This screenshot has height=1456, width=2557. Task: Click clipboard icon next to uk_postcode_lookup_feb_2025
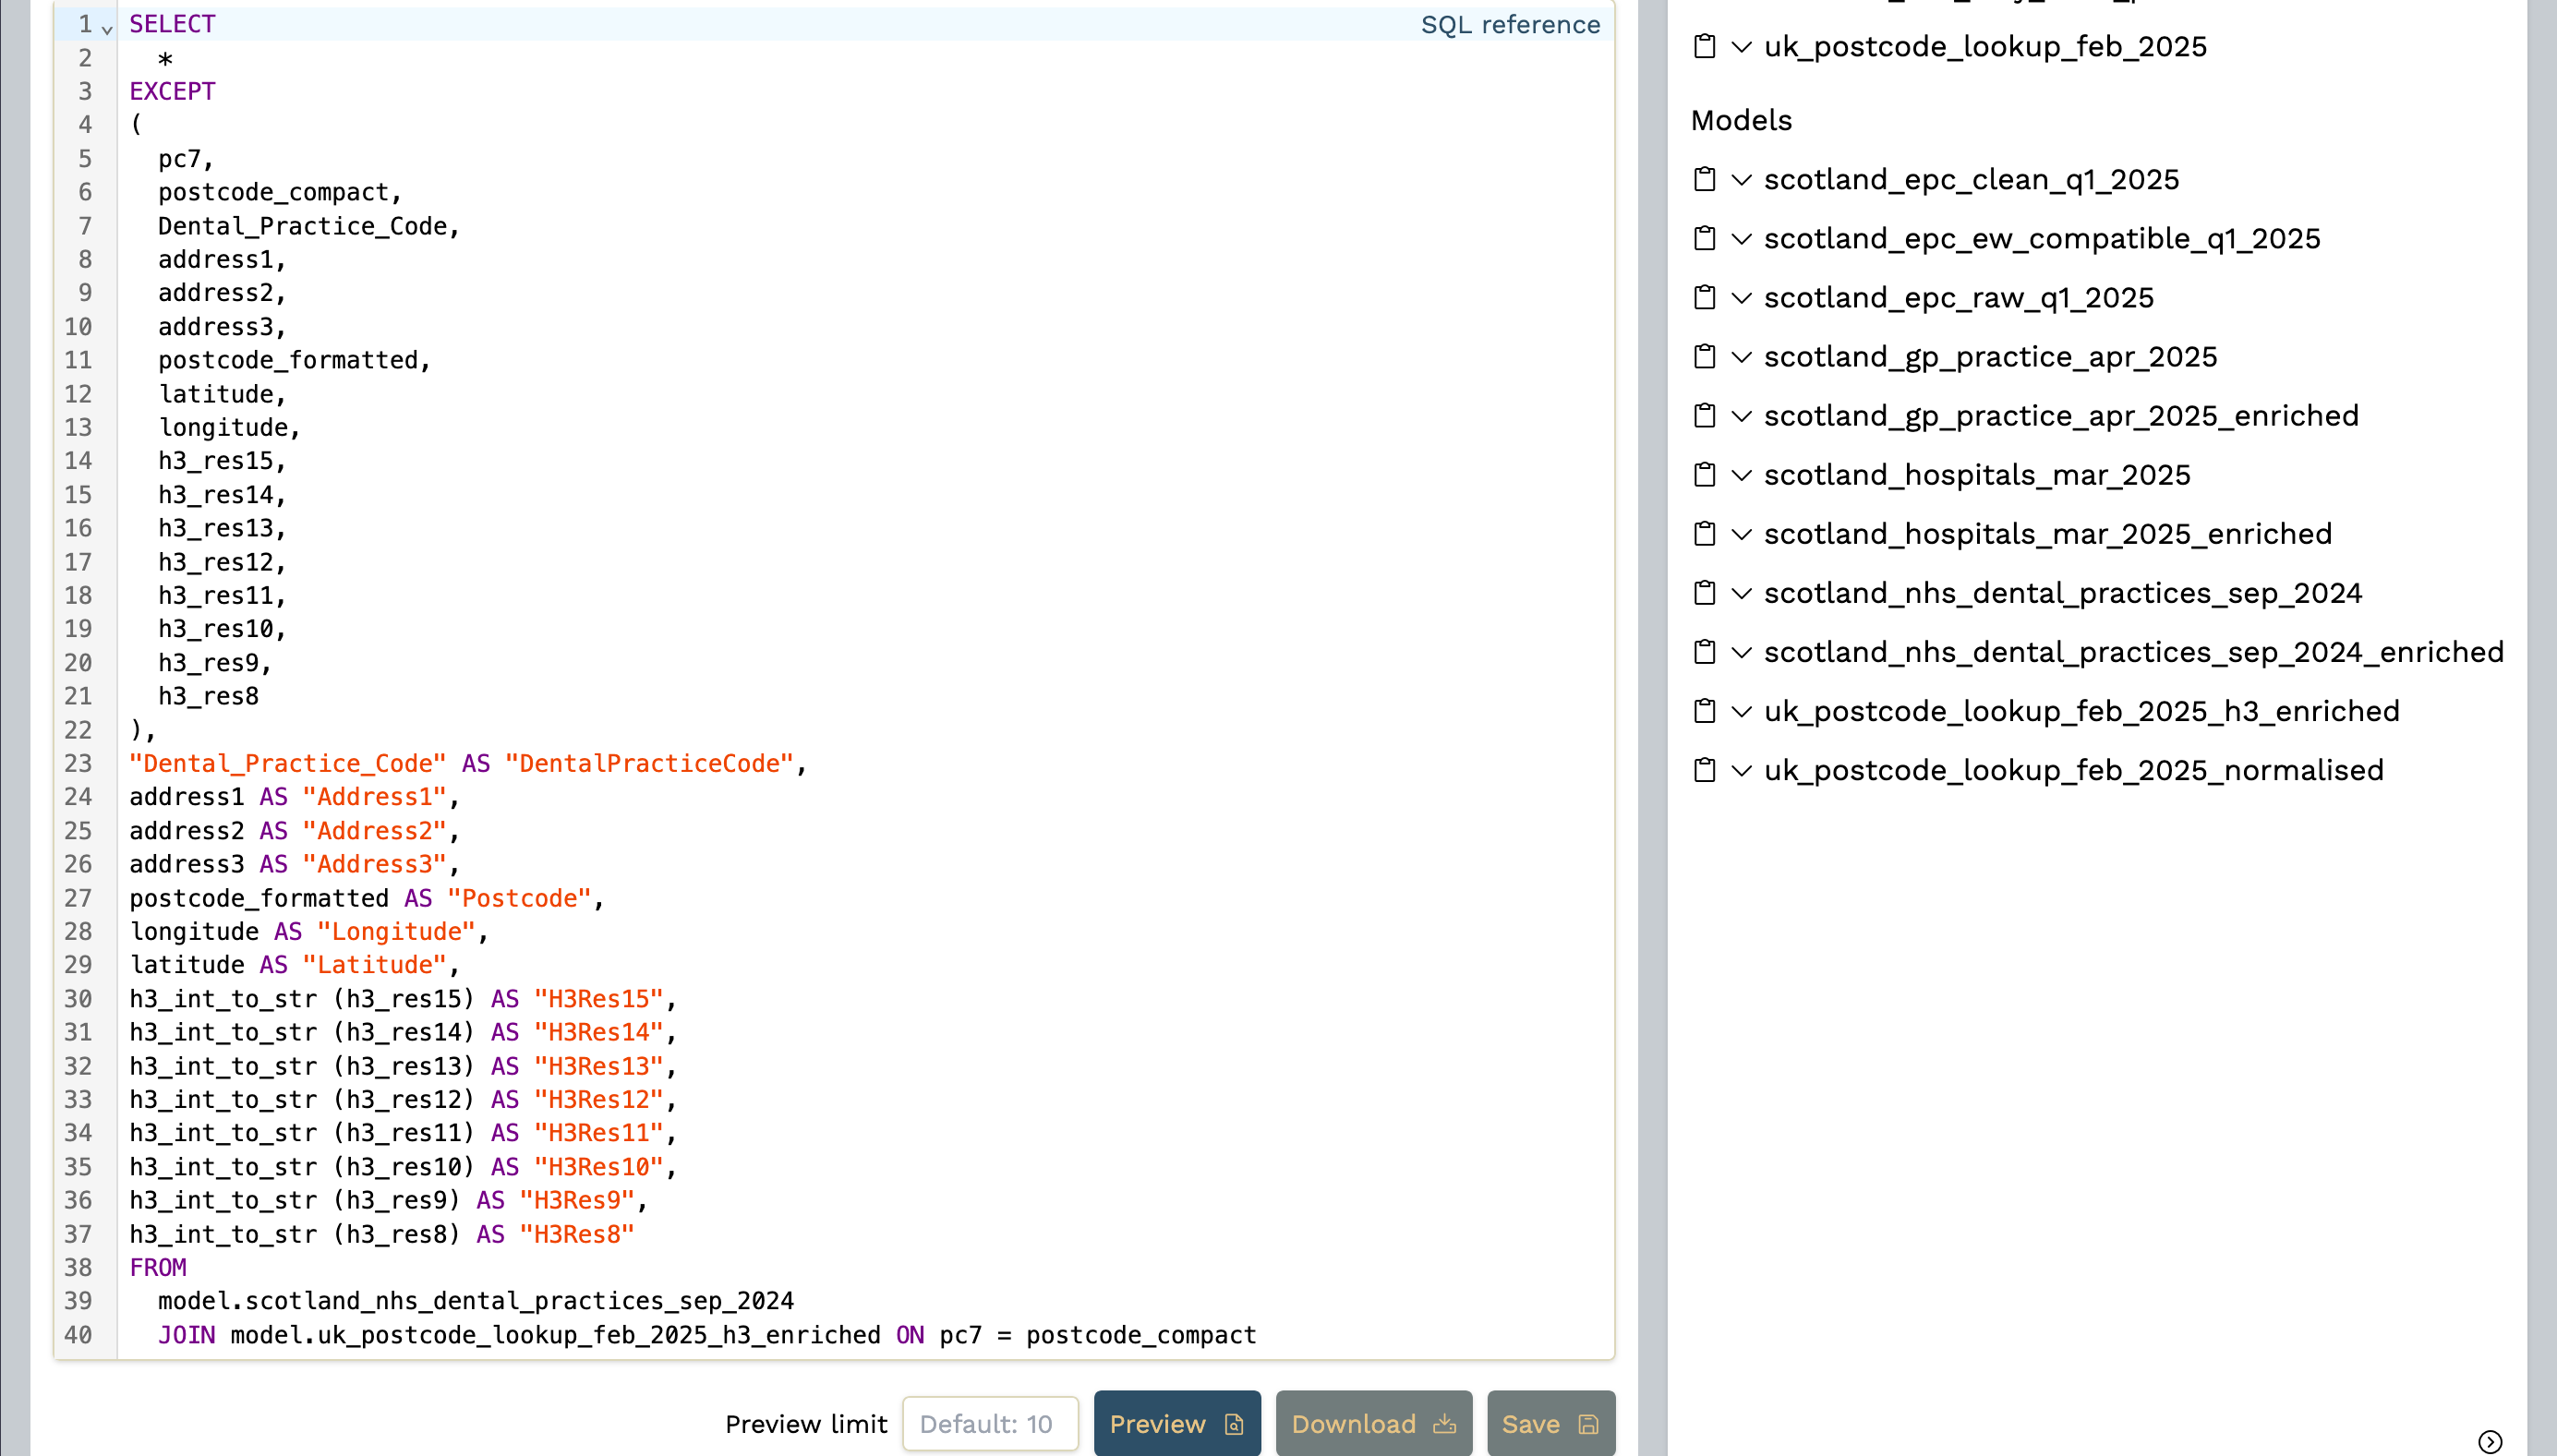click(1704, 47)
